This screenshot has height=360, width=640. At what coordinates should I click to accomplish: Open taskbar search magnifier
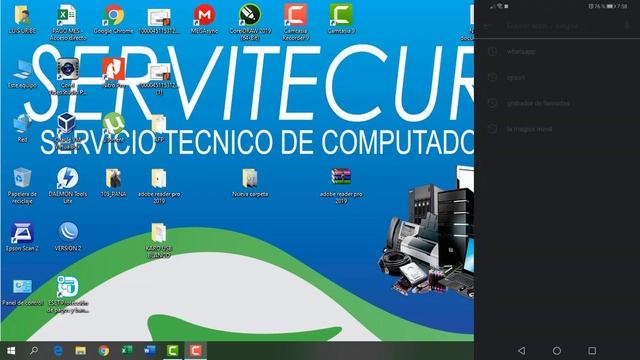[34, 351]
